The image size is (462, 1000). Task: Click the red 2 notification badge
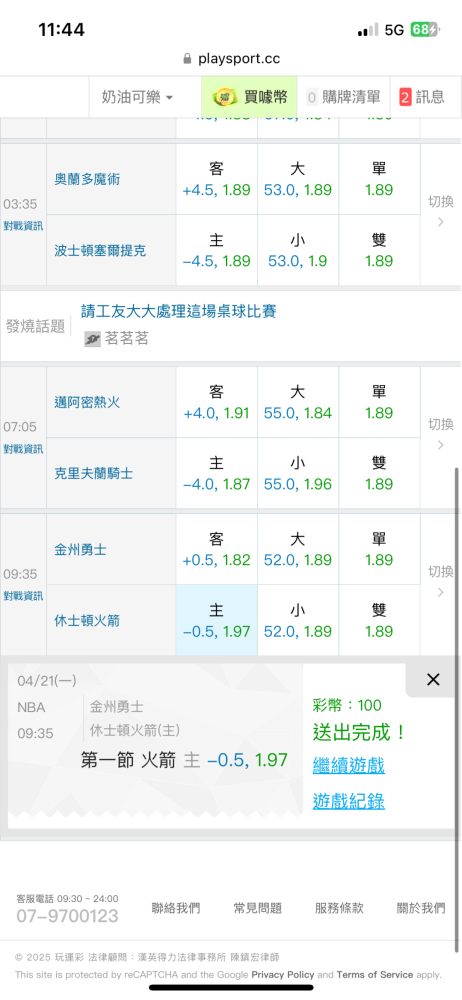(405, 97)
